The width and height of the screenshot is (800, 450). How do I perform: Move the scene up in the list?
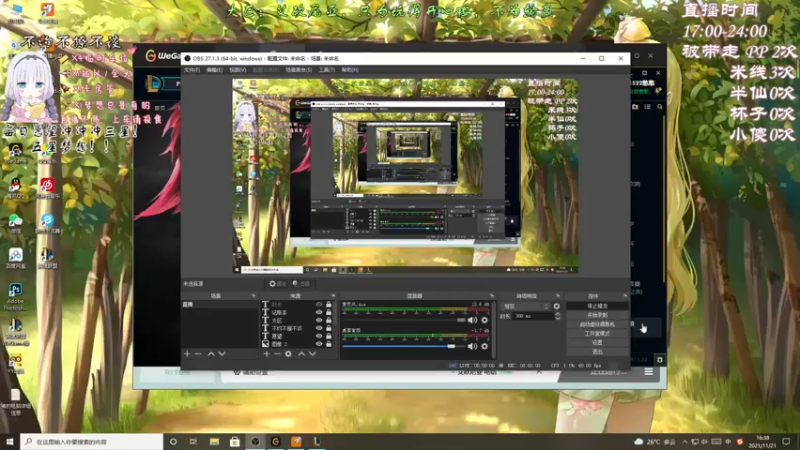pos(211,354)
